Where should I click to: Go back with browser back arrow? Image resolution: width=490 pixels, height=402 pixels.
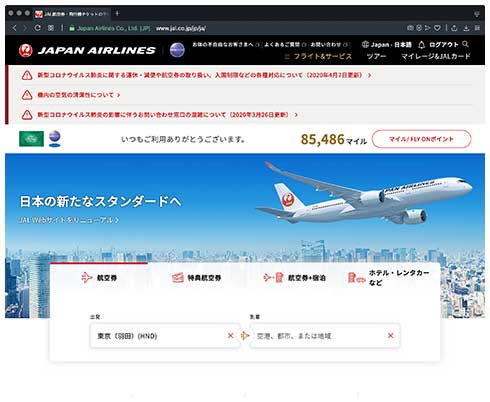pos(14,28)
